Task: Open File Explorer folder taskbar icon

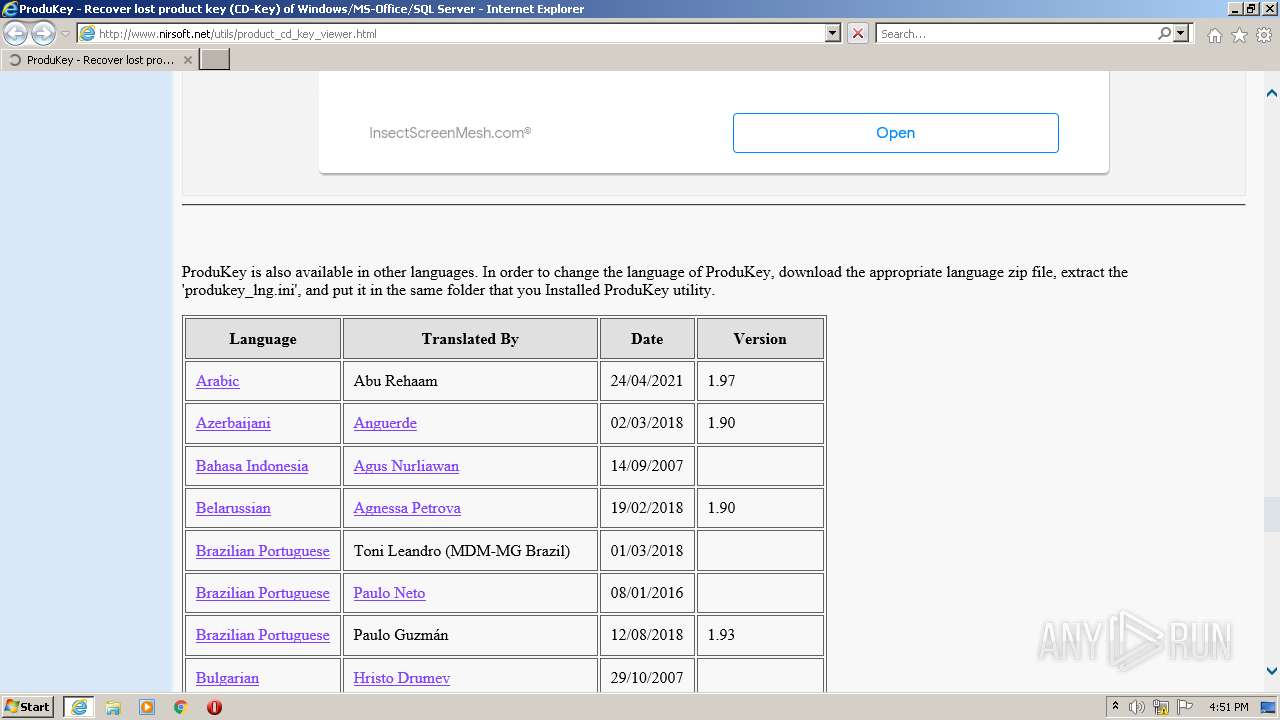Action: (x=113, y=707)
